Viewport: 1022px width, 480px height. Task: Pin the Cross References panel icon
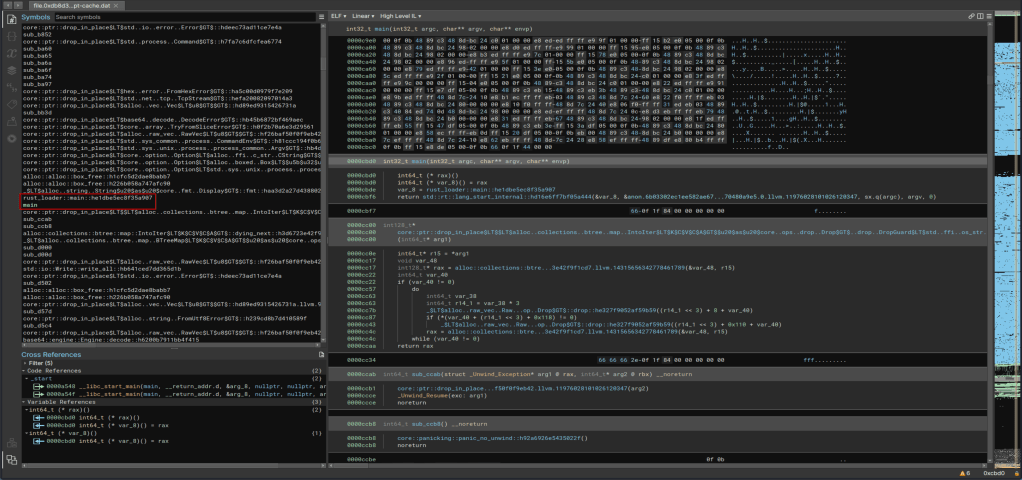[x=321, y=354]
